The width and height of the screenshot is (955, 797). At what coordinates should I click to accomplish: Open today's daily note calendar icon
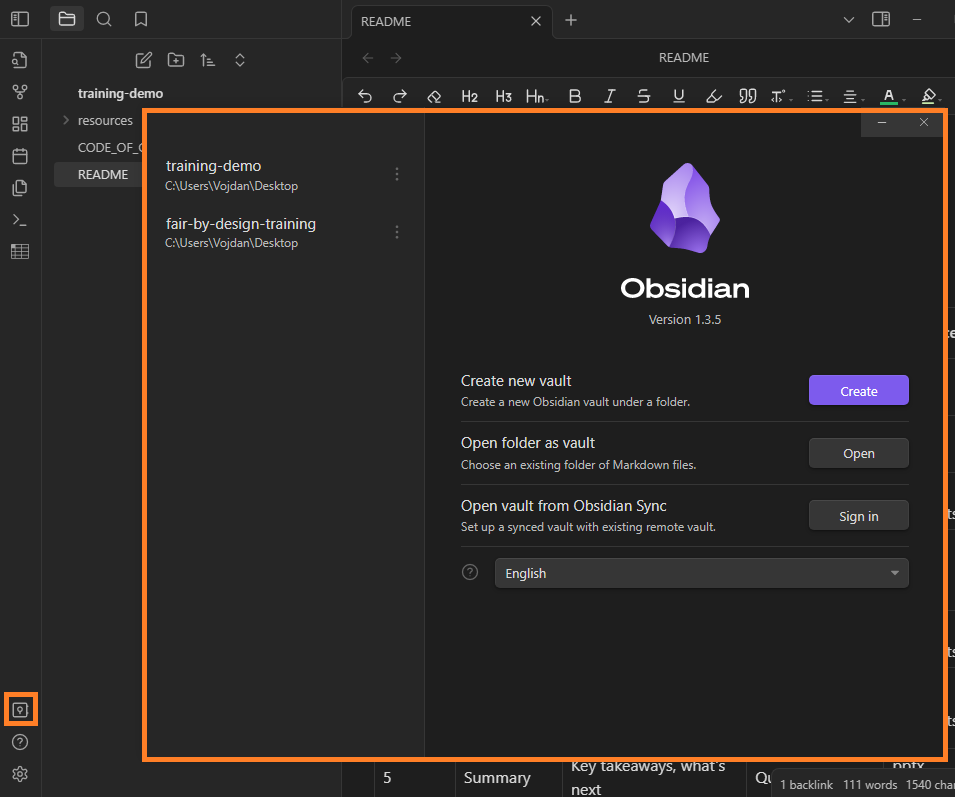(x=20, y=155)
